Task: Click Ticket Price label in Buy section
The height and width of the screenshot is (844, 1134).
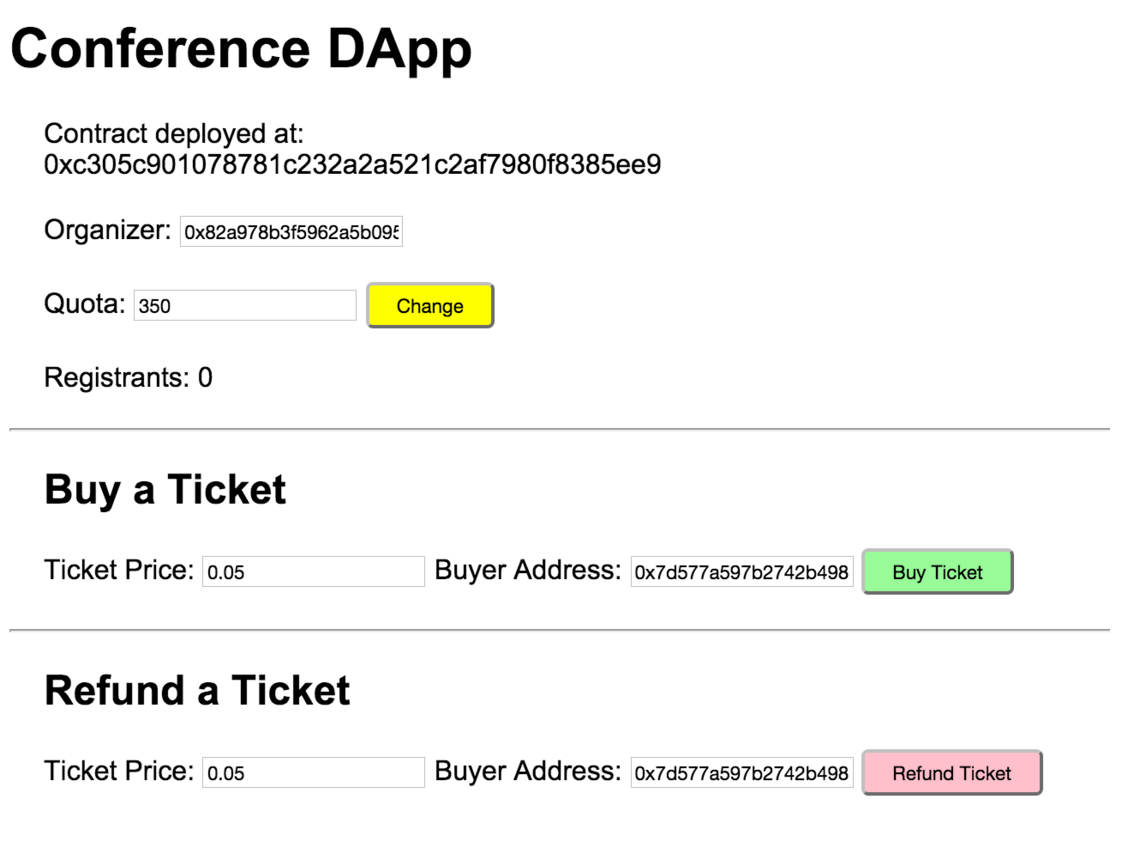Action: [x=119, y=570]
